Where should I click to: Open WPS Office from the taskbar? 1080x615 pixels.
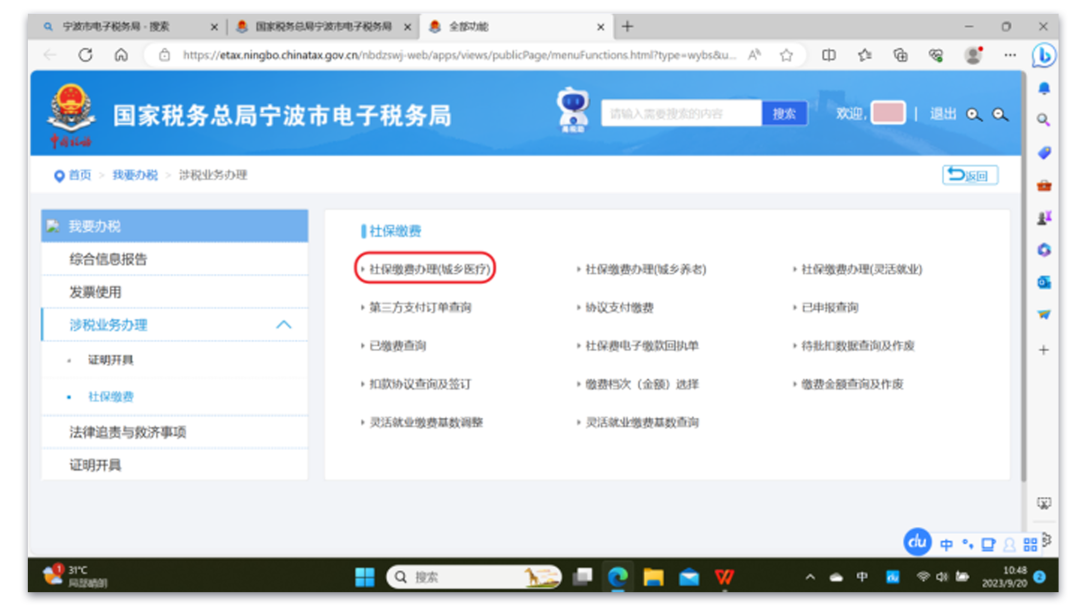coord(724,577)
